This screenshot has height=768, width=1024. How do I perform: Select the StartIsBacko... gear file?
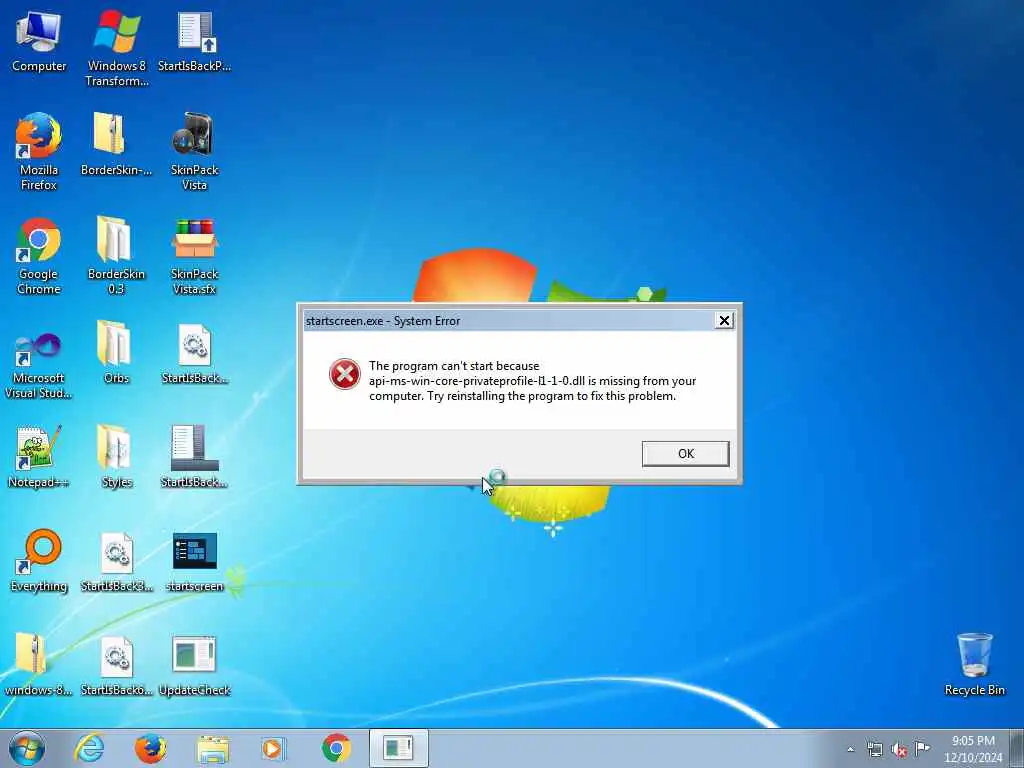pos(116,665)
